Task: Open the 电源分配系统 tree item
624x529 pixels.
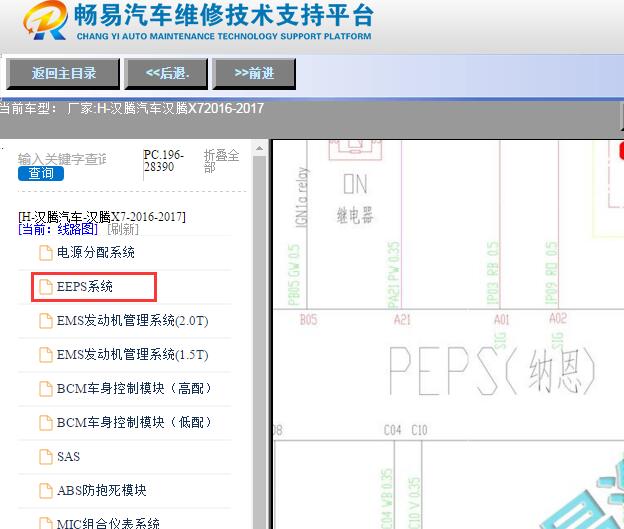Action: (96, 252)
